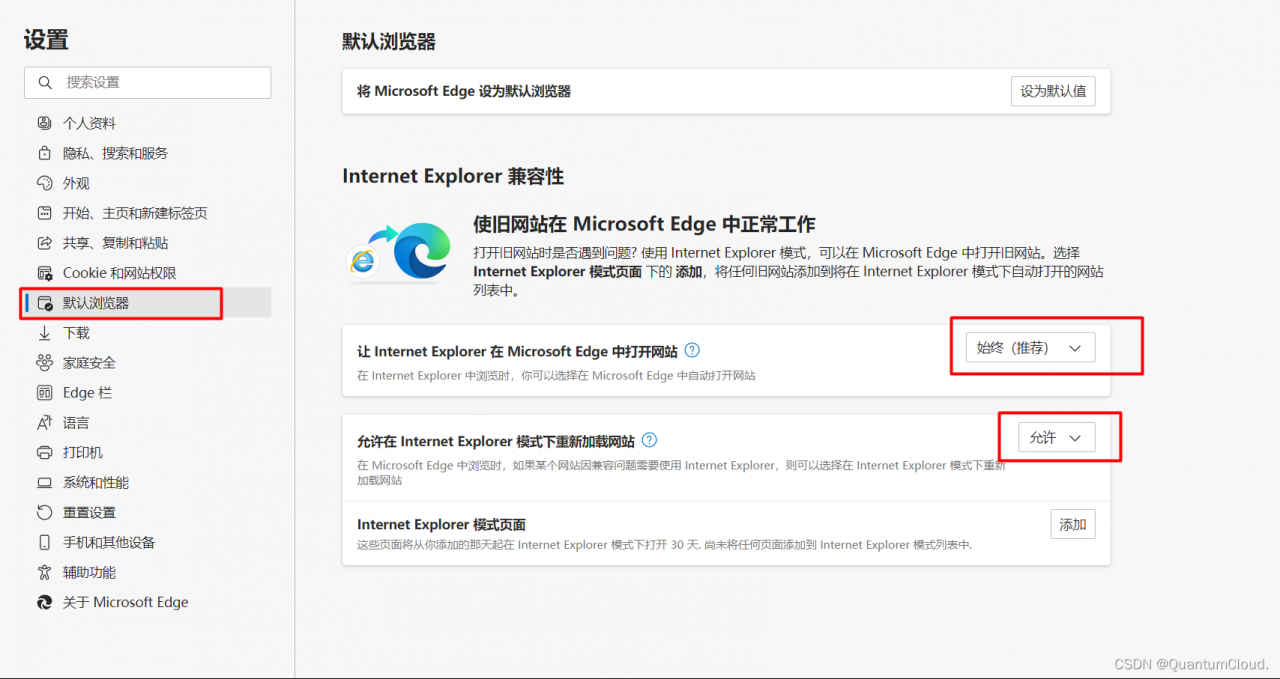Open the 始终（推荐）dropdown
1280x679 pixels.
pos(1030,348)
